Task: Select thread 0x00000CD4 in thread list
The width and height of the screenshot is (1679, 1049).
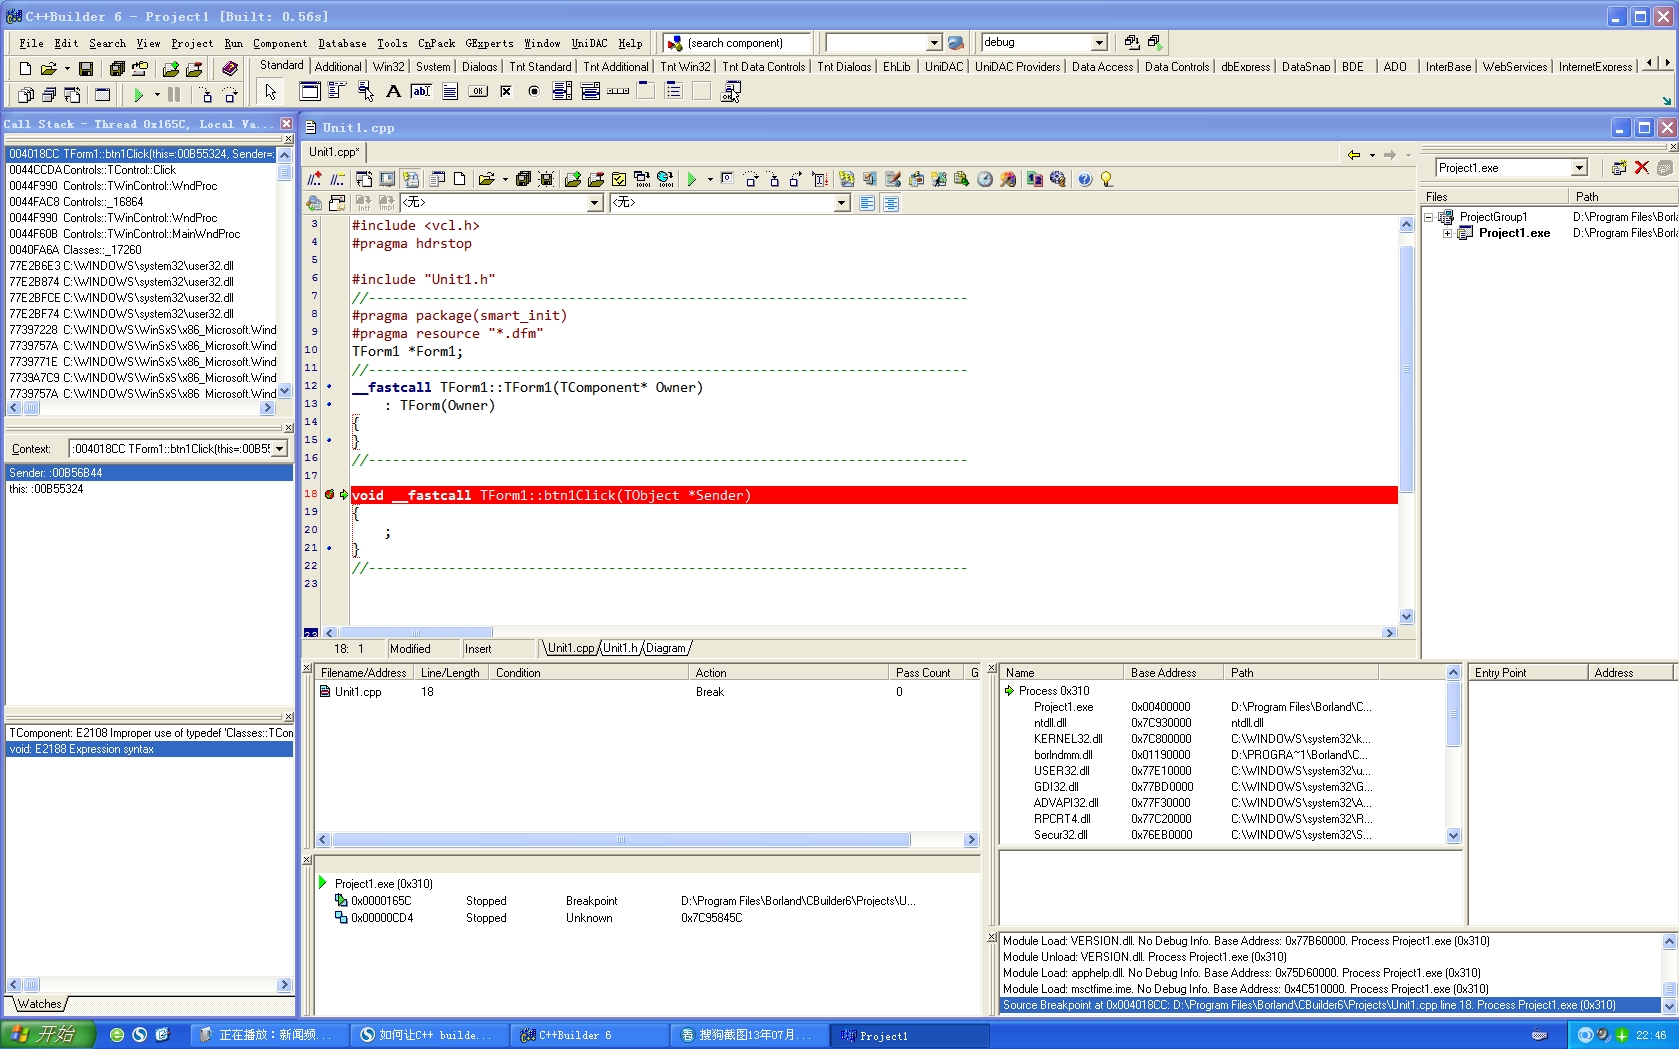Action: tap(646, 918)
